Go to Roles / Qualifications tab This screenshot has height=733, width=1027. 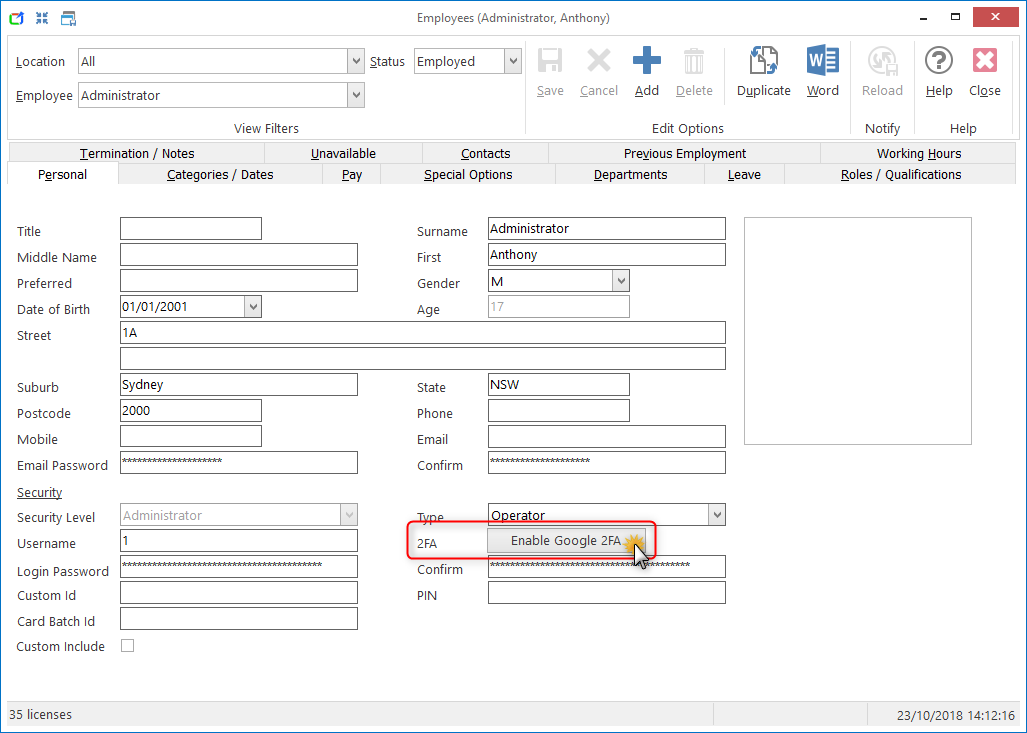pyautogui.click(x=901, y=174)
